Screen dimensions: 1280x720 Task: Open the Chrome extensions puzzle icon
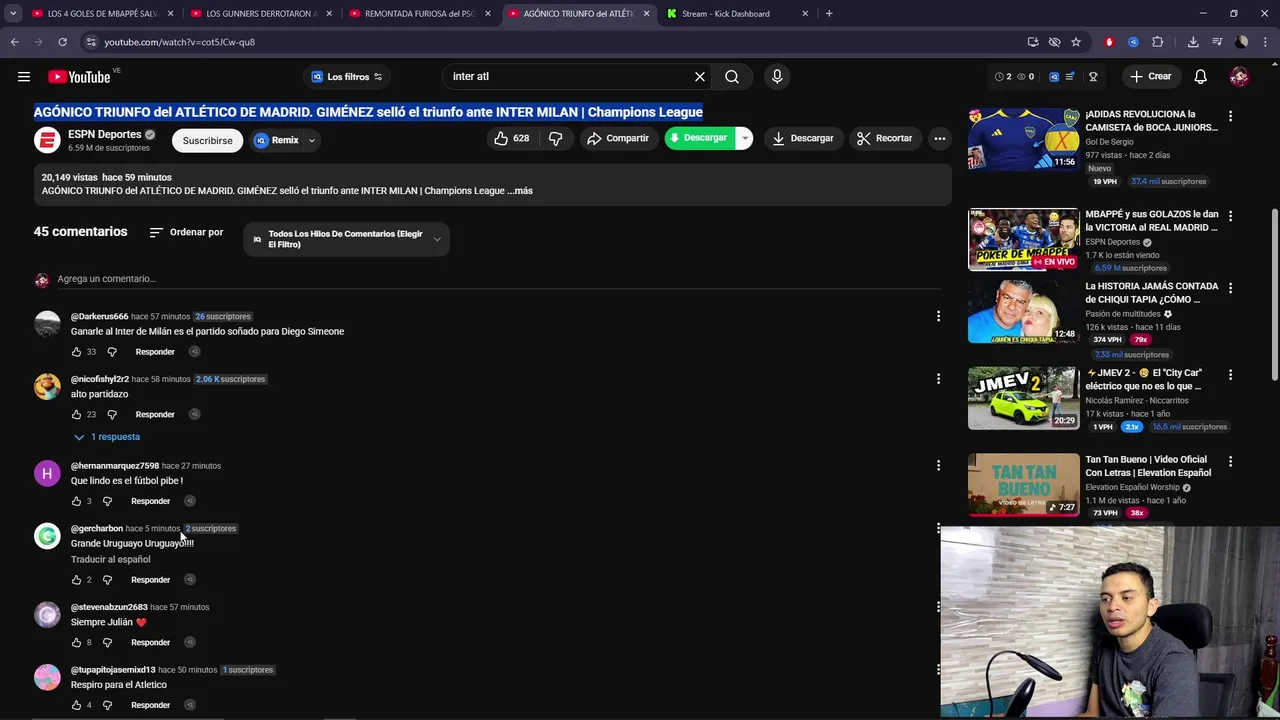(x=1158, y=42)
